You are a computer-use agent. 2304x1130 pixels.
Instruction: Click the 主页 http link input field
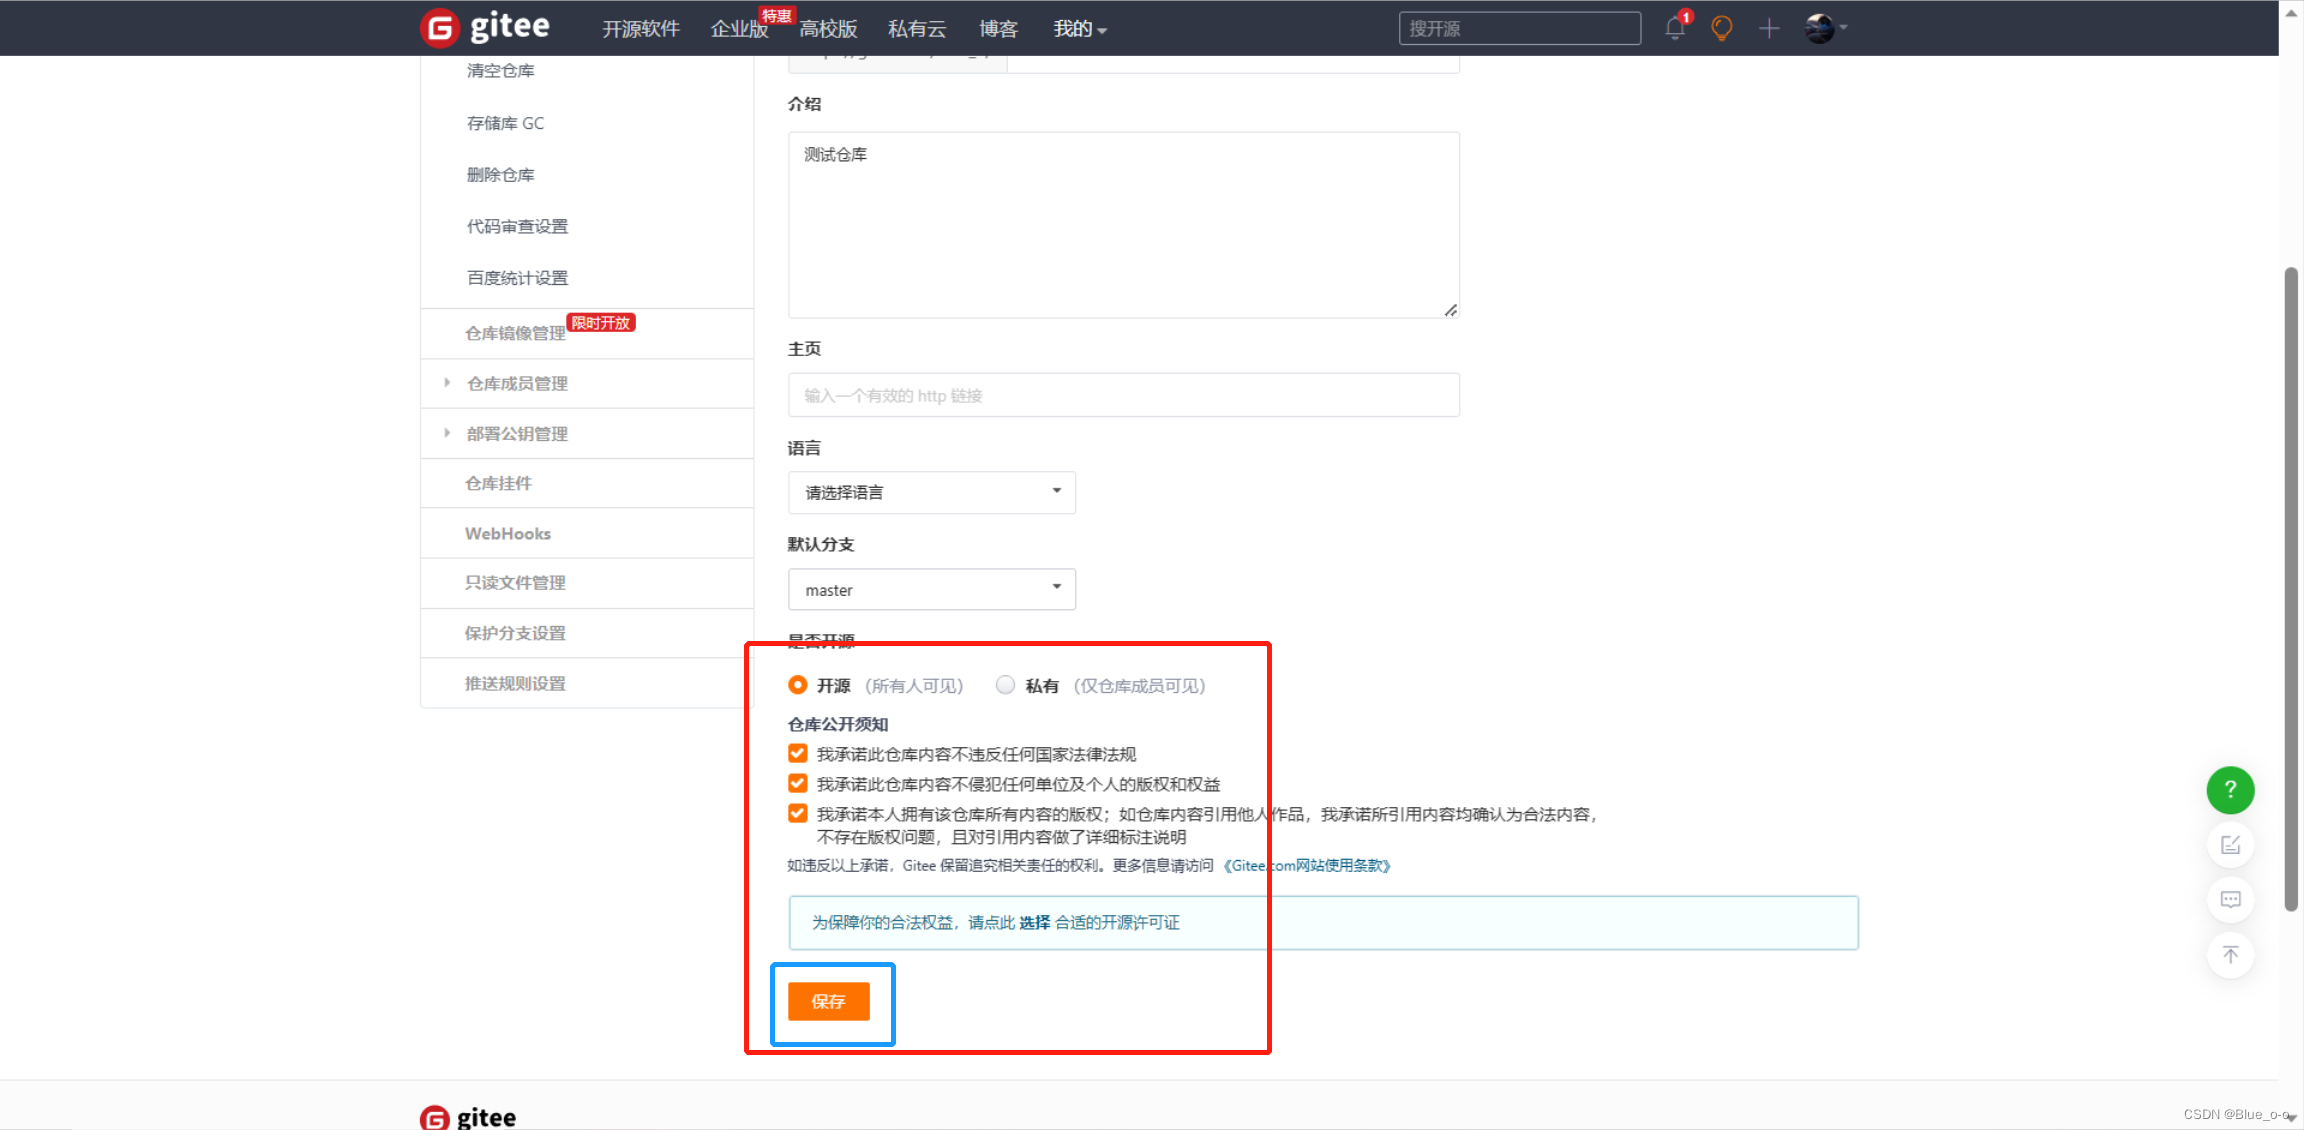tap(1123, 396)
